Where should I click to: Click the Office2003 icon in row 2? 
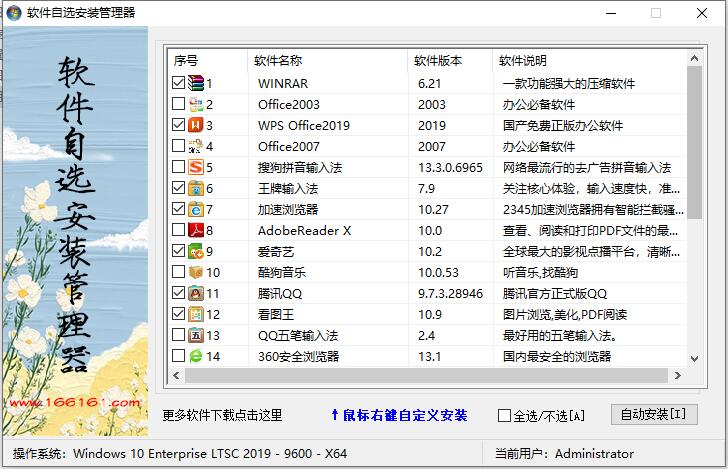(x=195, y=104)
